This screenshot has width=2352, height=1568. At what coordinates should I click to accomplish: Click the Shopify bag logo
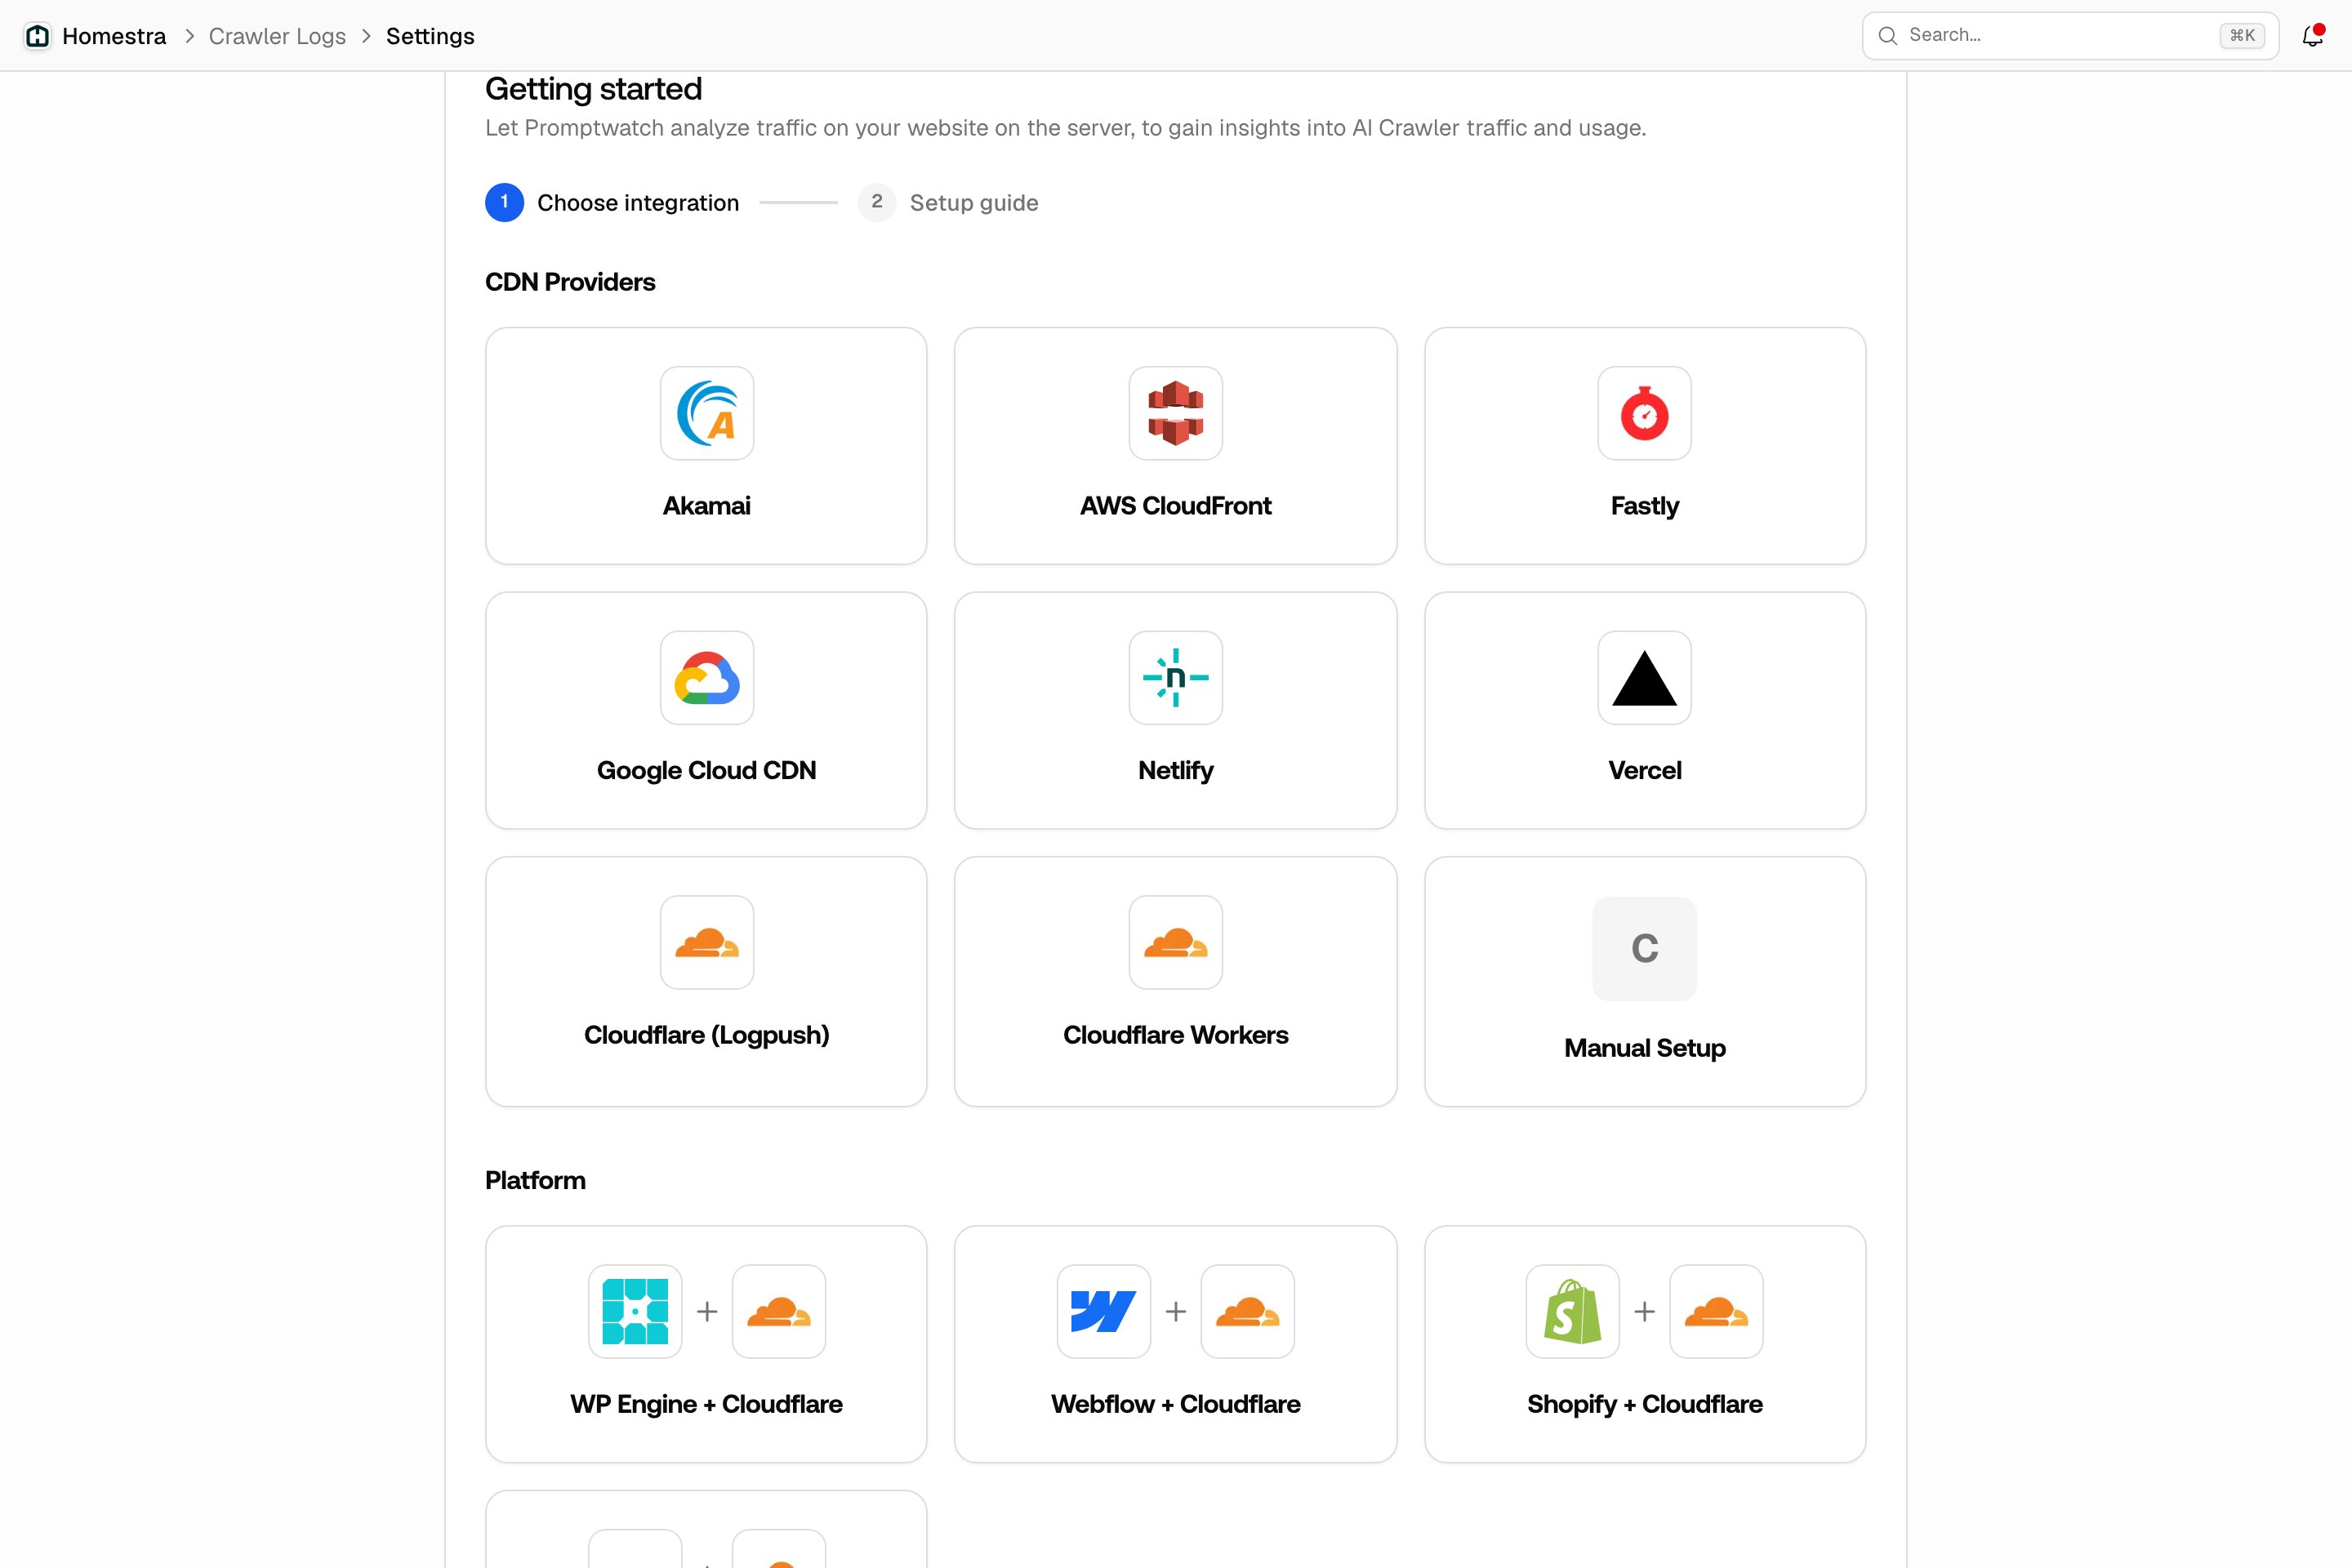point(1572,1311)
